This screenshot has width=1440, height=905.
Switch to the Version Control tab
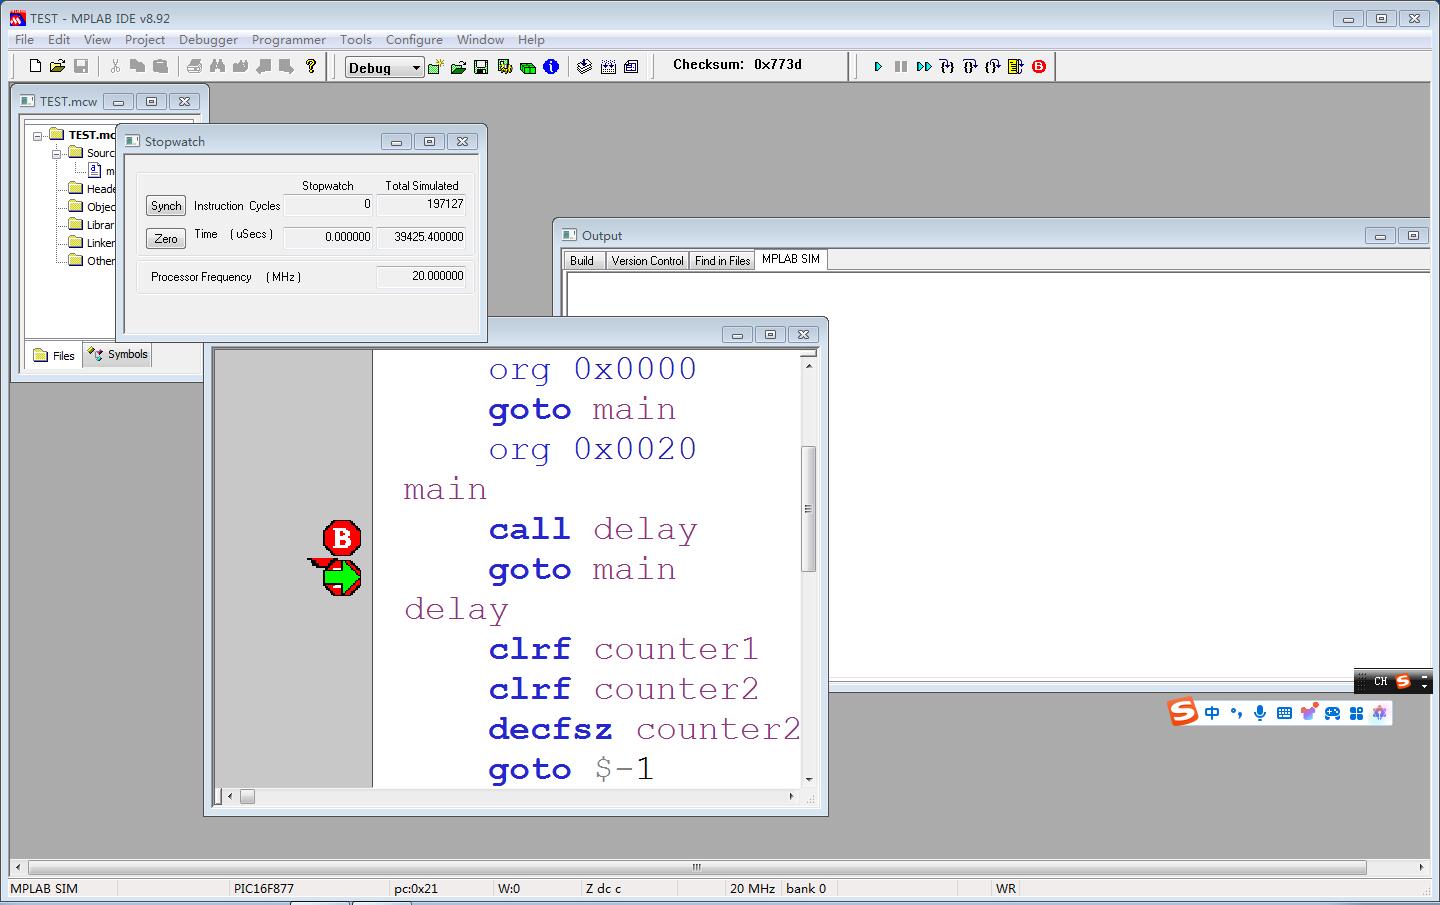(x=647, y=260)
